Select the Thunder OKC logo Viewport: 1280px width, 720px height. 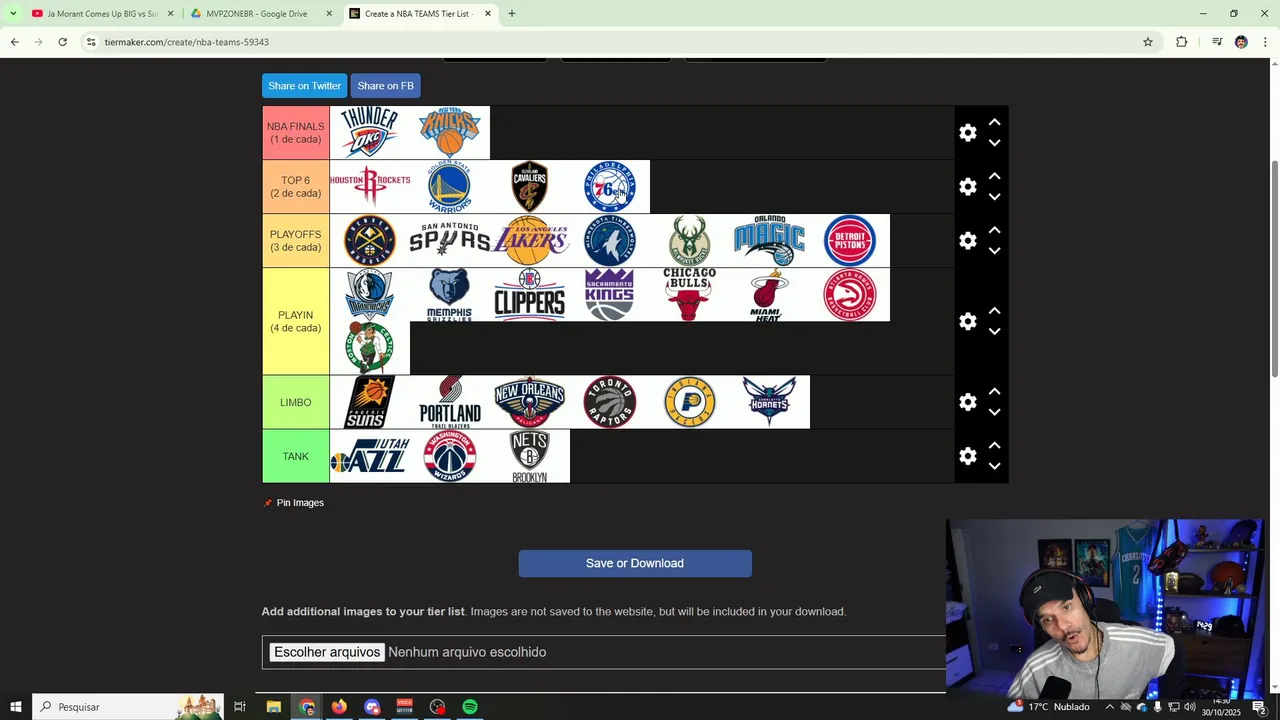pos(370,133)
